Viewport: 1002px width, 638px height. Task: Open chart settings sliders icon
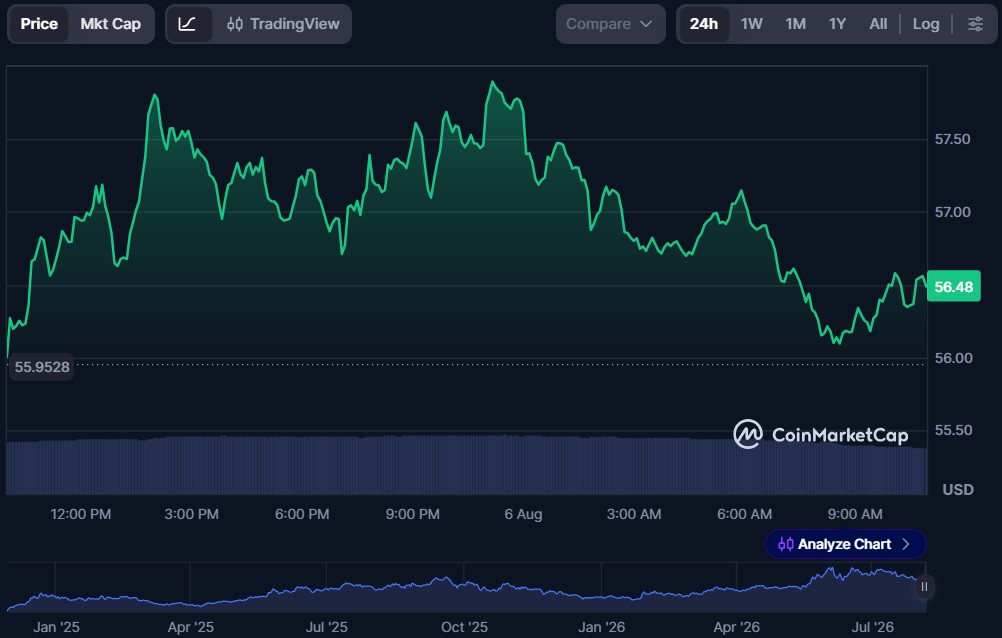(975, 24)
